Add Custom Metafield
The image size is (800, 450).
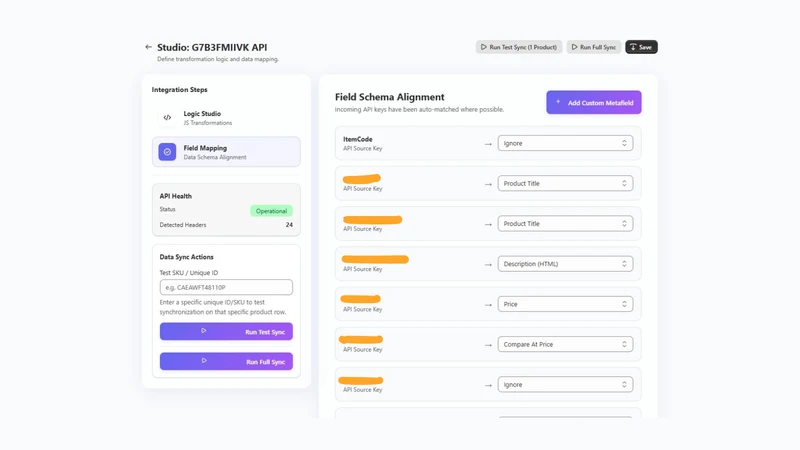coord(594,103)
